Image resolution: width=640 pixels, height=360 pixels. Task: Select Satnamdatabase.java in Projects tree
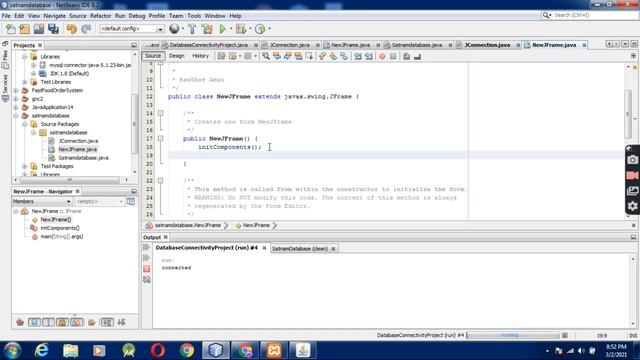point(83,158)
